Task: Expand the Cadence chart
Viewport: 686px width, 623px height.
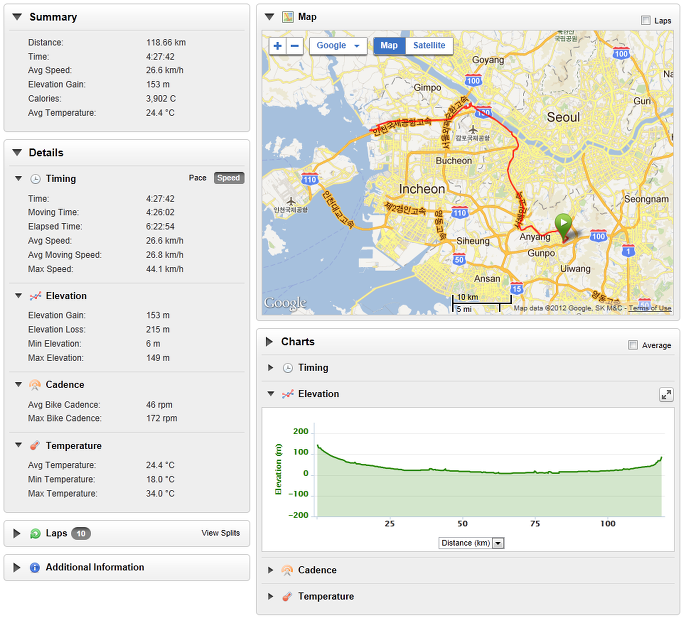Action: (x=270, y=570)
